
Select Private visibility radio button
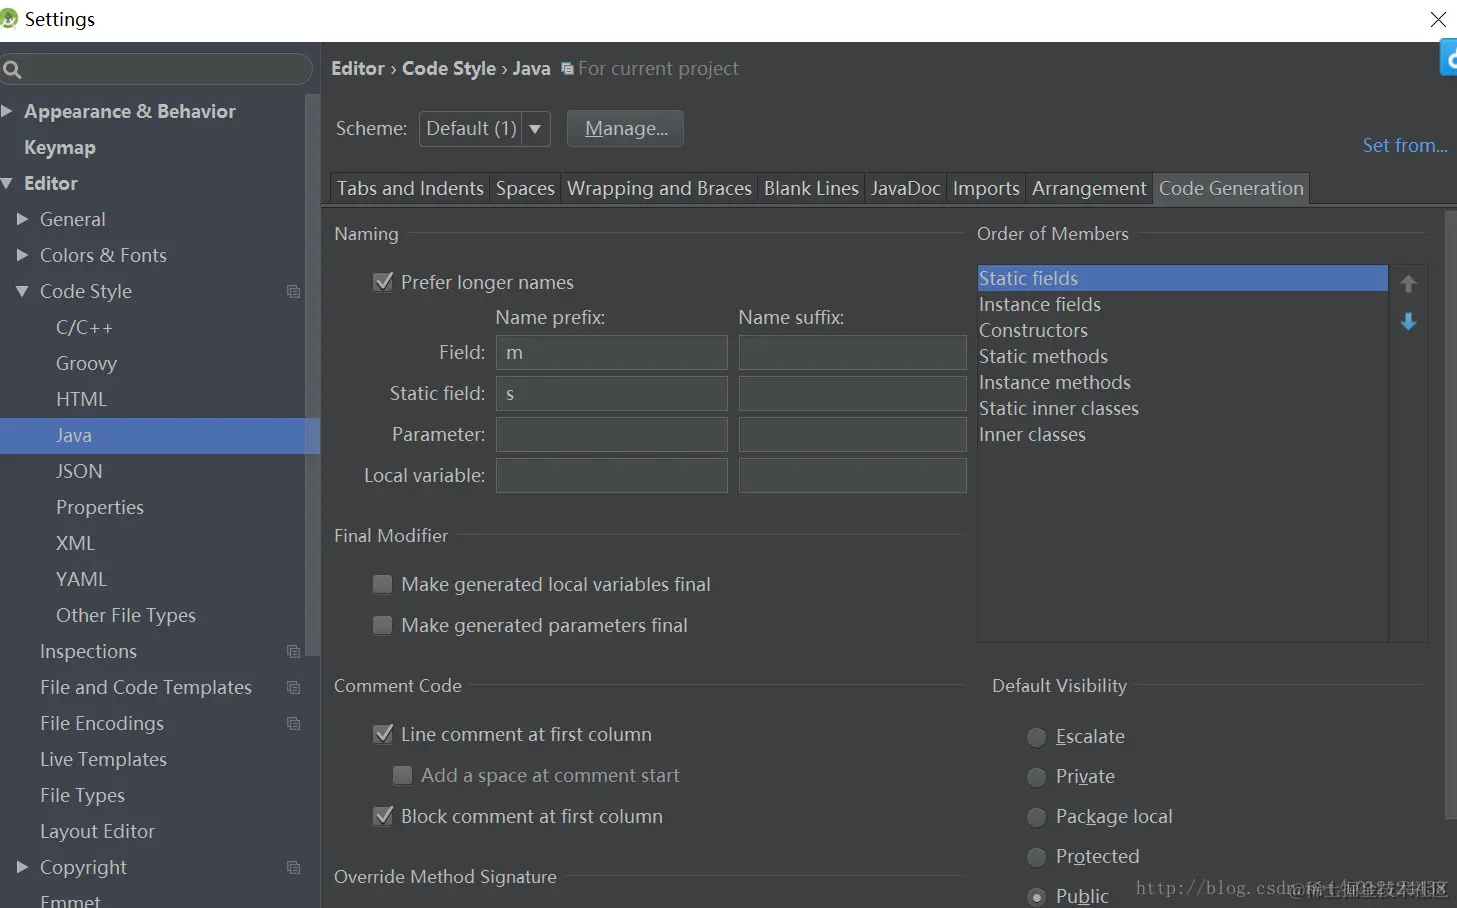point(1037,777)
